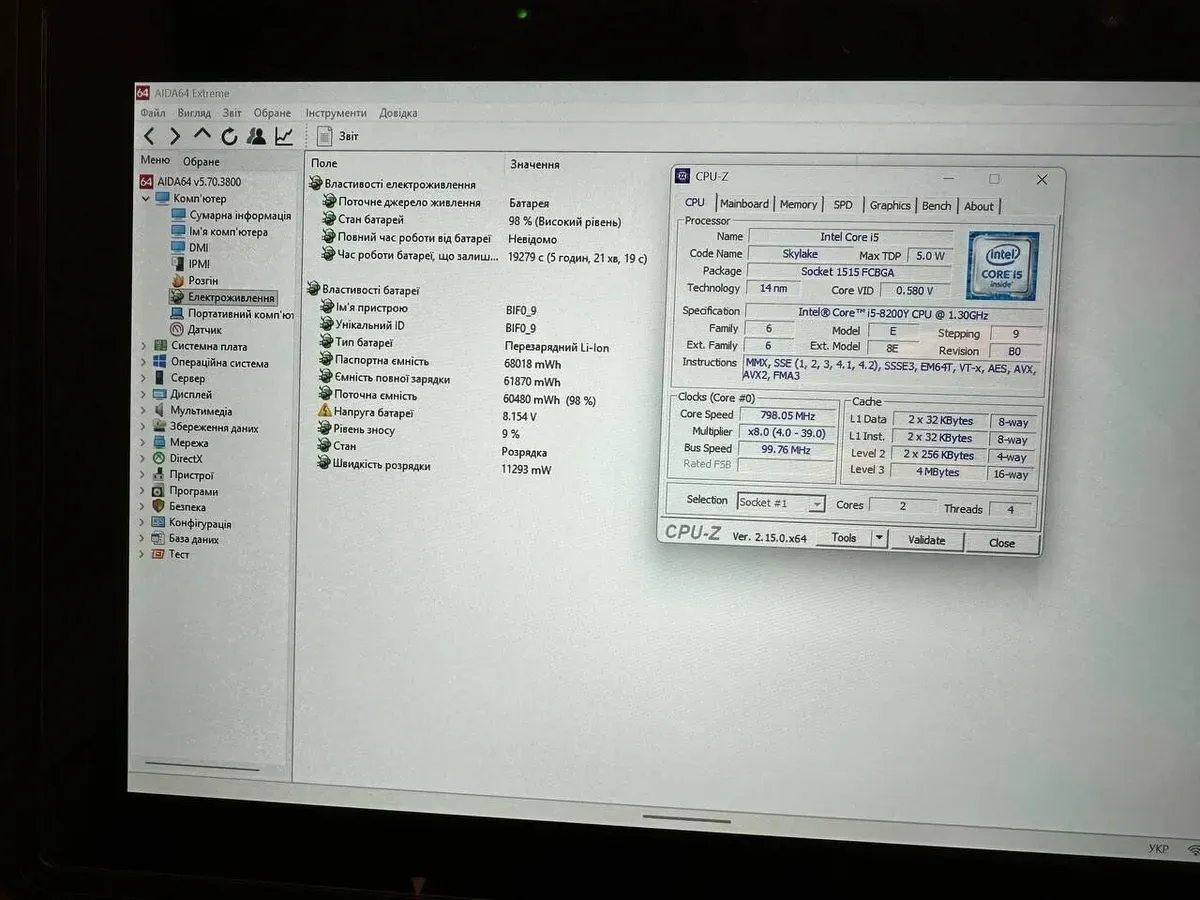Open the Tools dropdown arrow in CPU-Z
Screen dimensions: 1200x900
pos(879,538)
